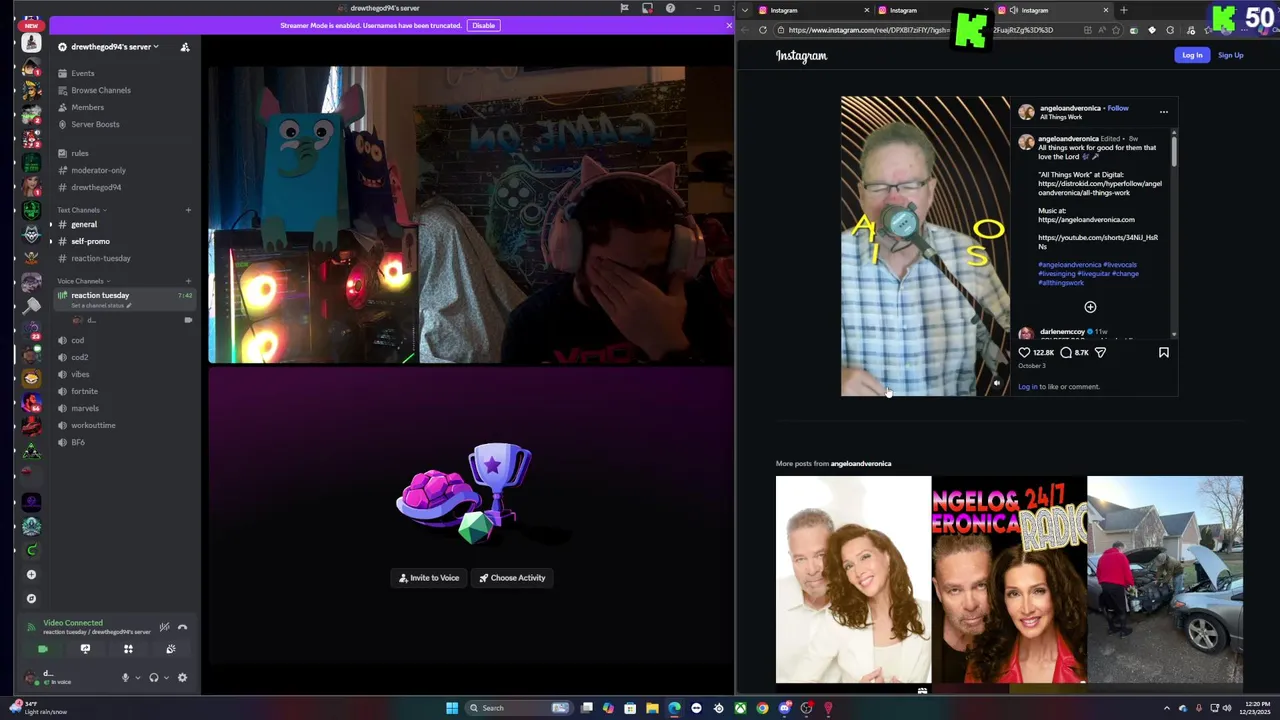Open Discord user settings gear
Viewport: 1280px width, 720px height.
pyautogui.click(x=182, y=678)
